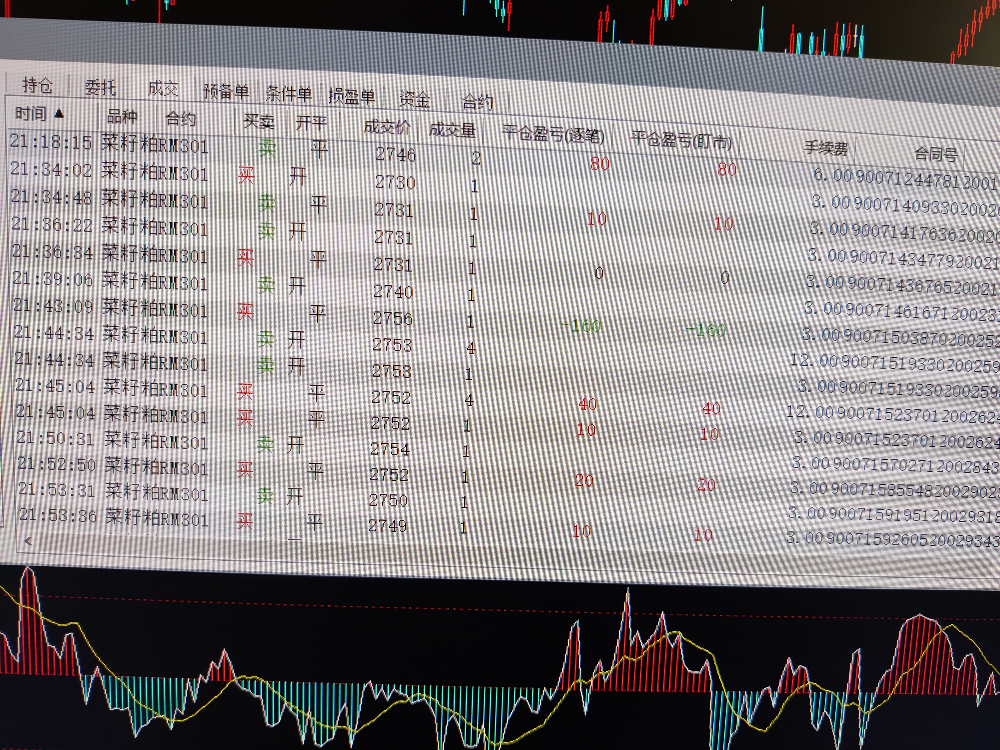Click the volume 2 in 21:18:15 row
The image size is (1000, 750).
pyautogui.click(x=476, y=158)
